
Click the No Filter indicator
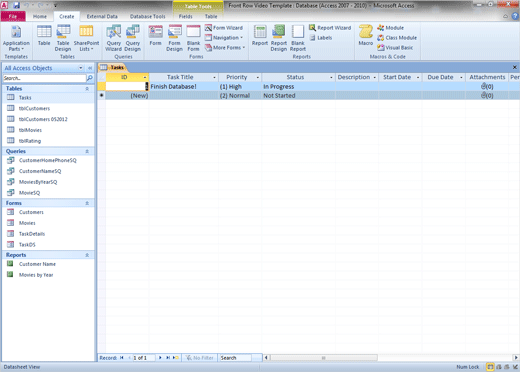point(200,358)
